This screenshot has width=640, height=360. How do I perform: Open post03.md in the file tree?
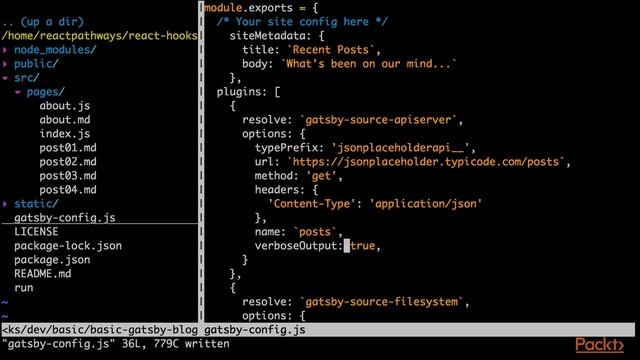pyautogui.click(x=68, y=176)
